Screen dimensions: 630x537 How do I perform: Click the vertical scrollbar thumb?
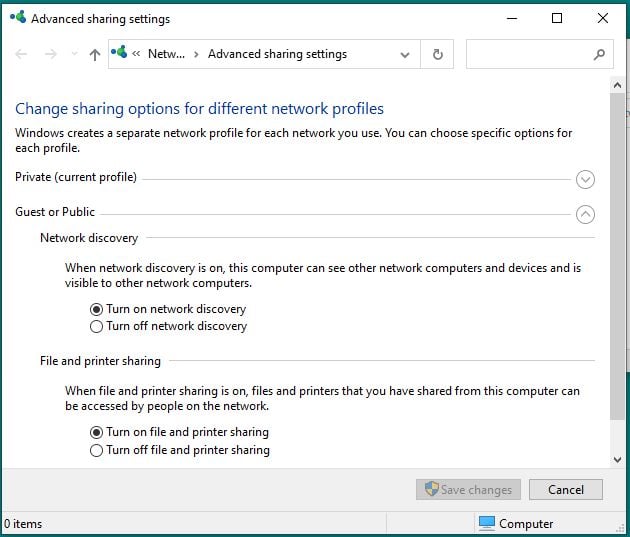click(x=617, y=257)
